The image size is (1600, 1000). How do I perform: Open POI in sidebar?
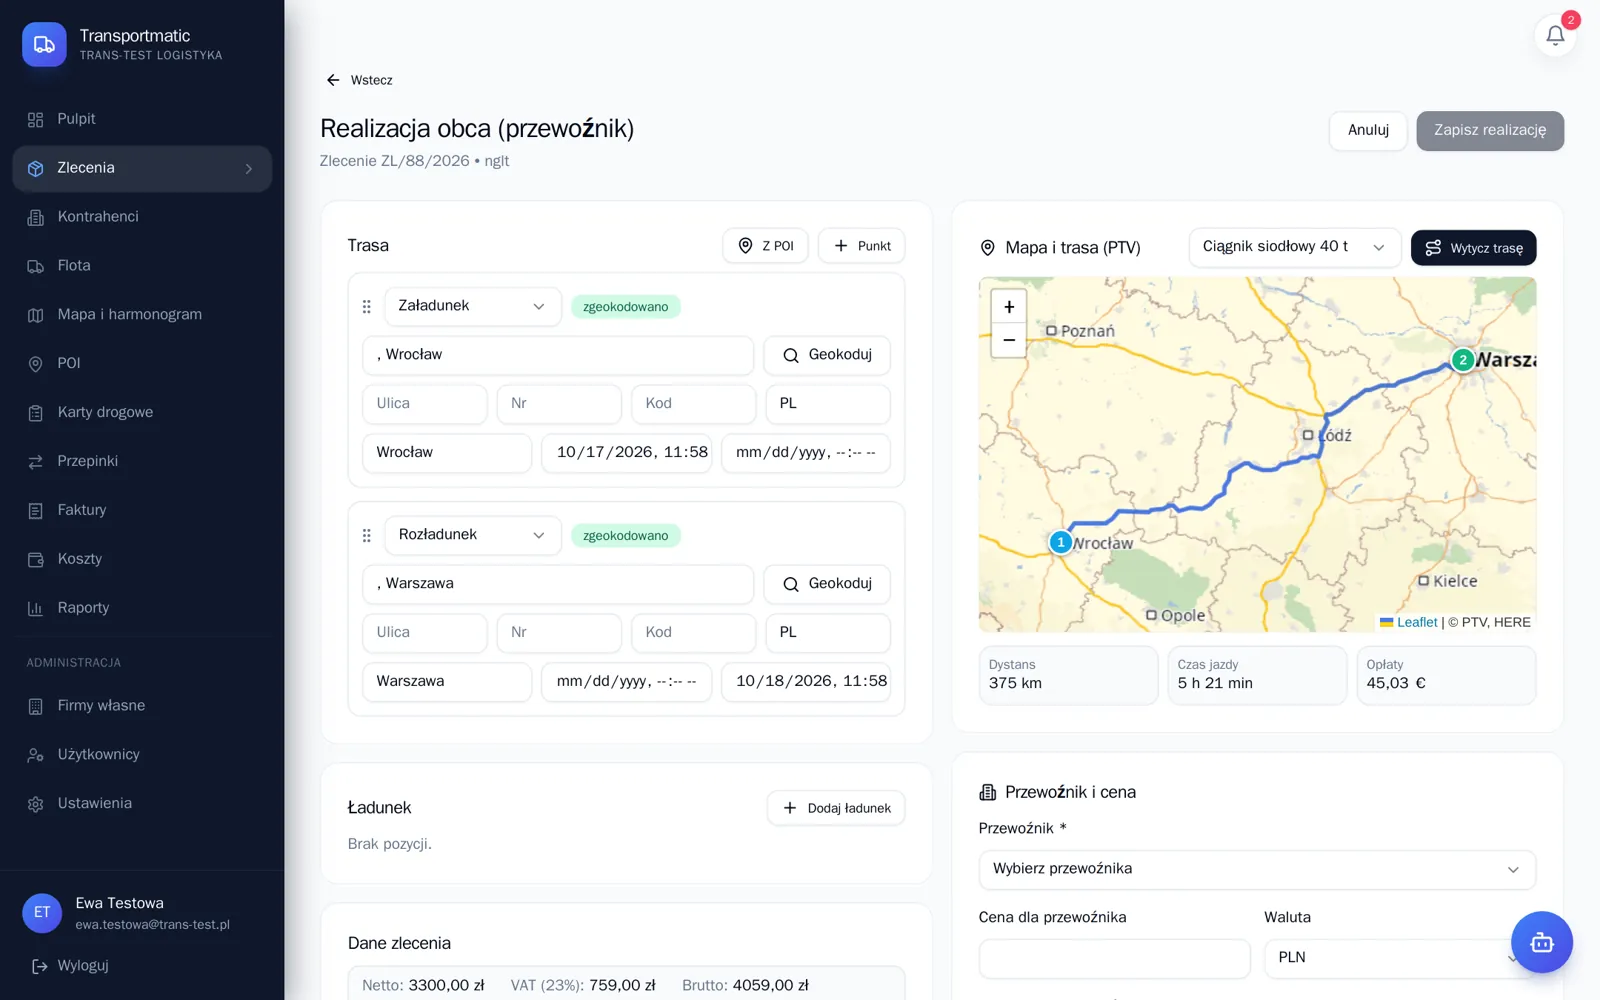click(x=142, y=364)
